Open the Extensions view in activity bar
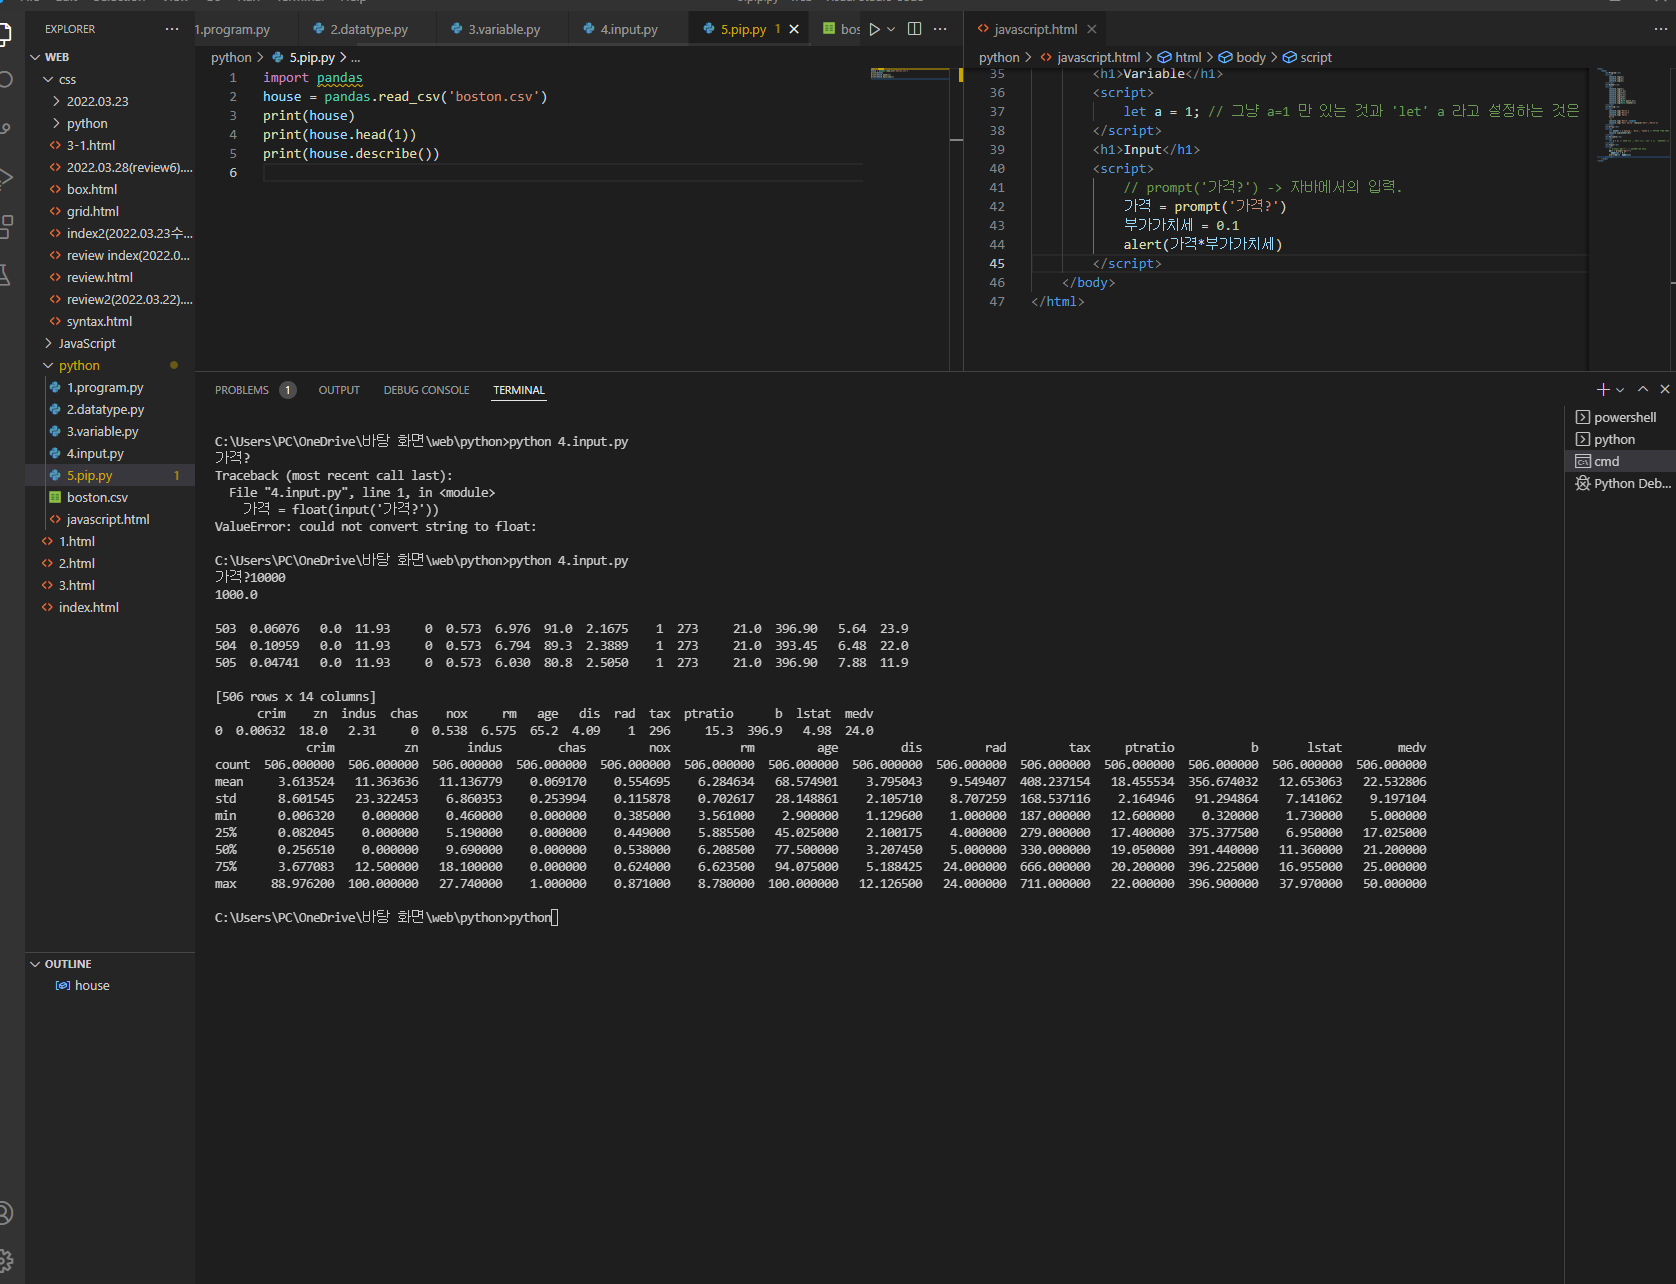This screenshot has width=1676, height=1284. [x=5, y=227]
